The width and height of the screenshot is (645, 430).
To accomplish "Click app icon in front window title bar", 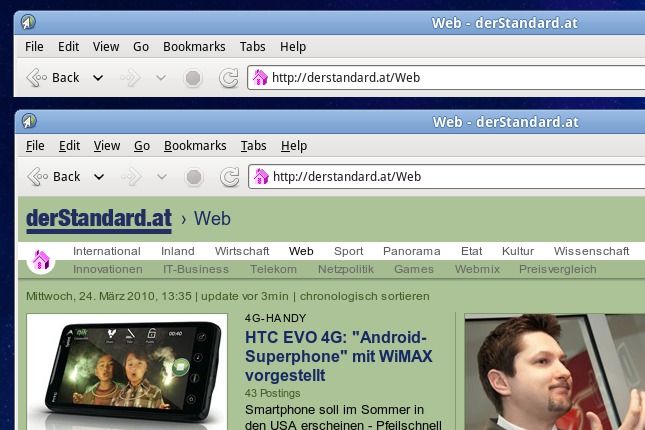I will pos(29,121).
